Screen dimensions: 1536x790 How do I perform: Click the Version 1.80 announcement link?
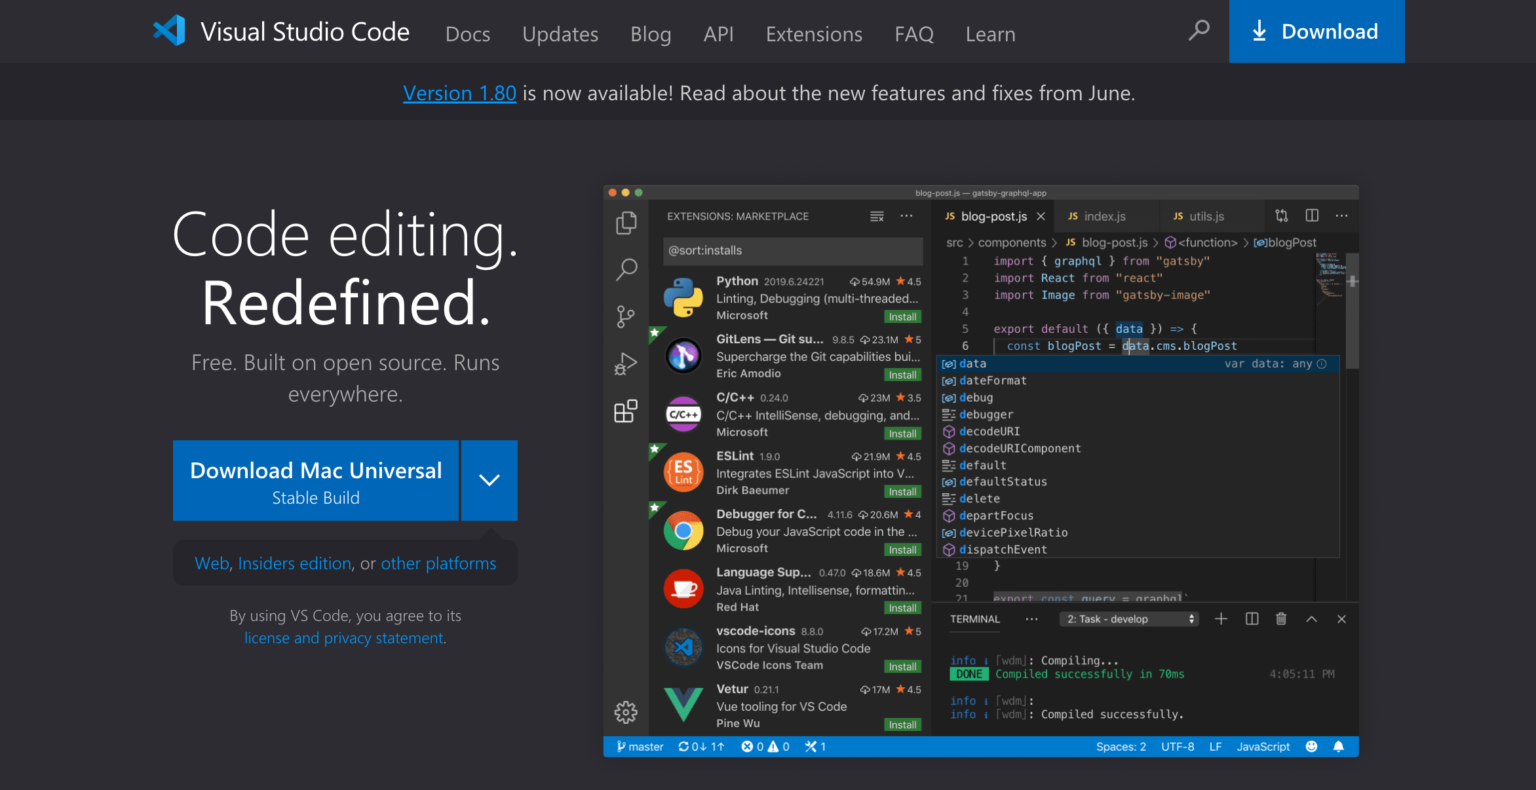coord(459,92)
